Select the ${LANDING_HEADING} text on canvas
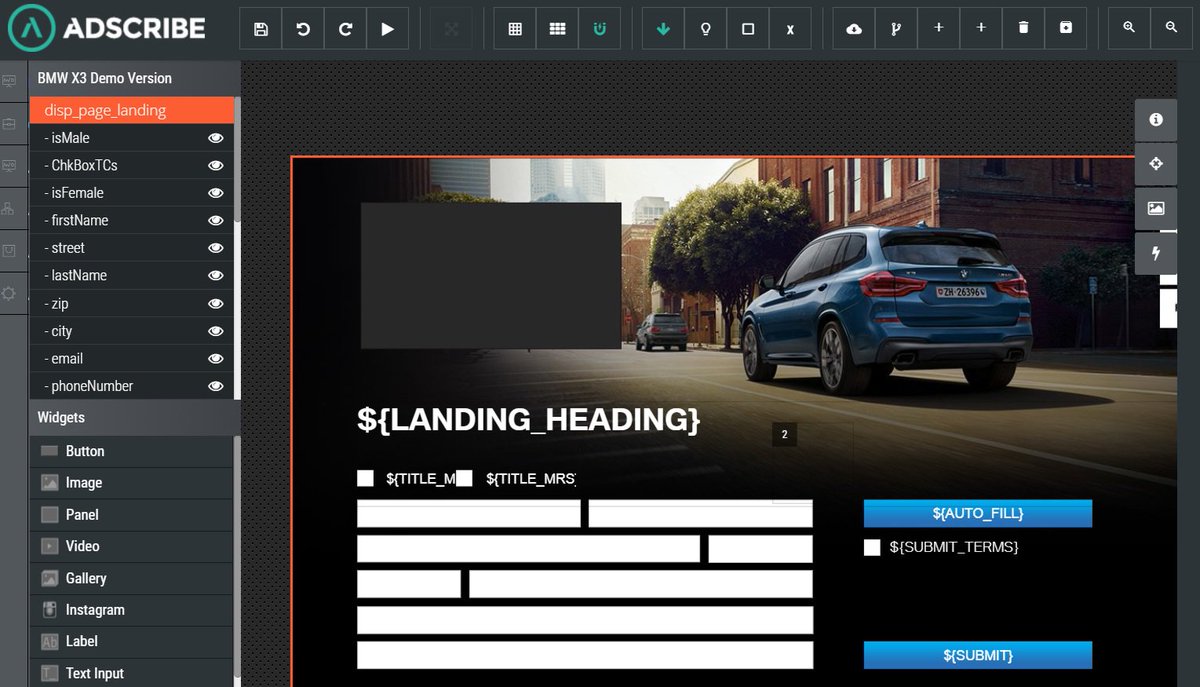 click(528, 419)
